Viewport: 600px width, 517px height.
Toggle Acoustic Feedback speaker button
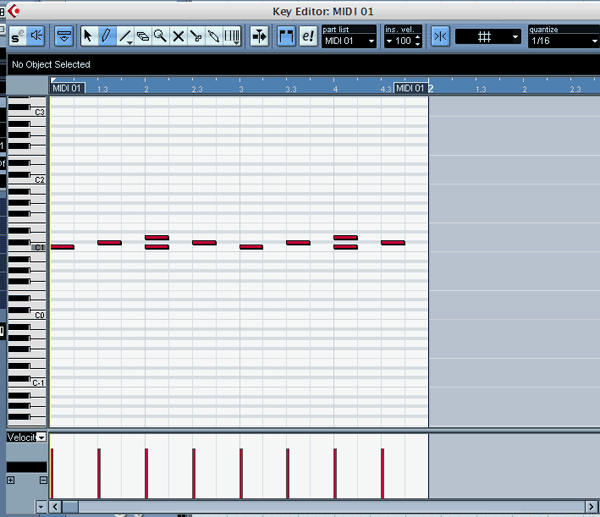37,36
